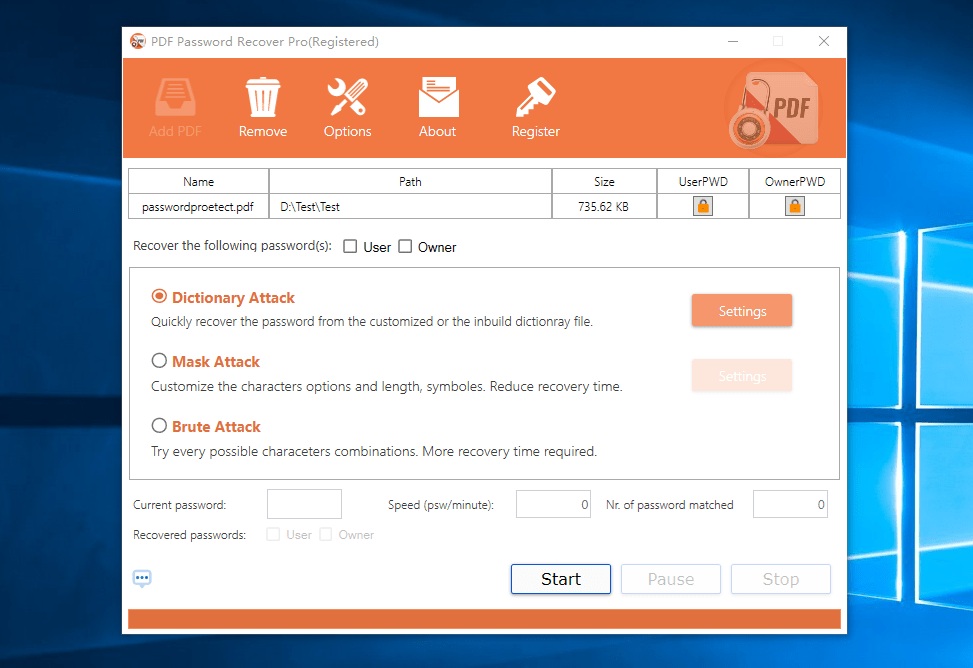Open Settings for Dictionary Attack
This screenshot has width=973, height=668.
click(742, 310)
